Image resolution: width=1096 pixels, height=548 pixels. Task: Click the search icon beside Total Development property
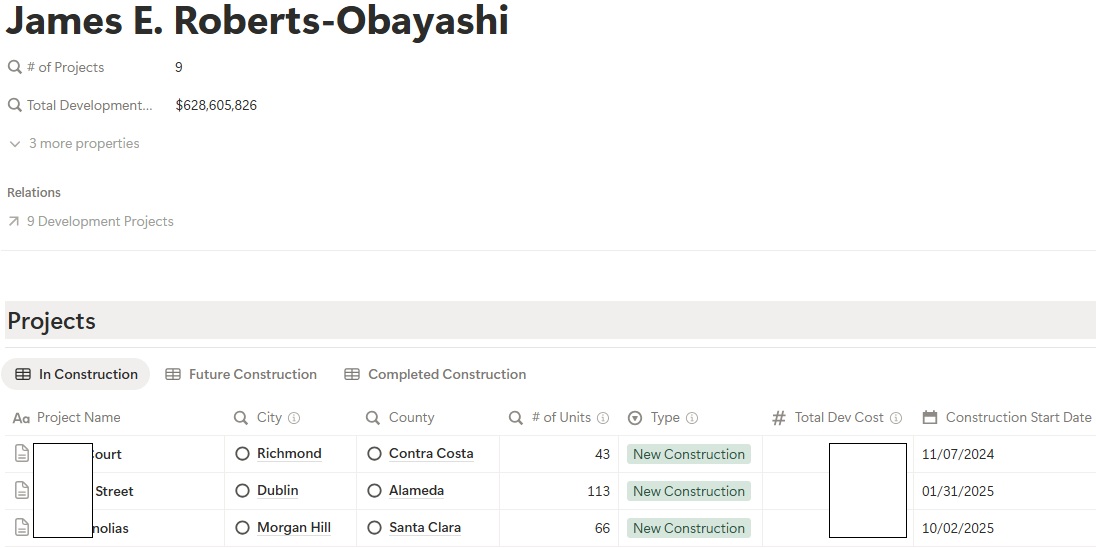coord(15,106)
